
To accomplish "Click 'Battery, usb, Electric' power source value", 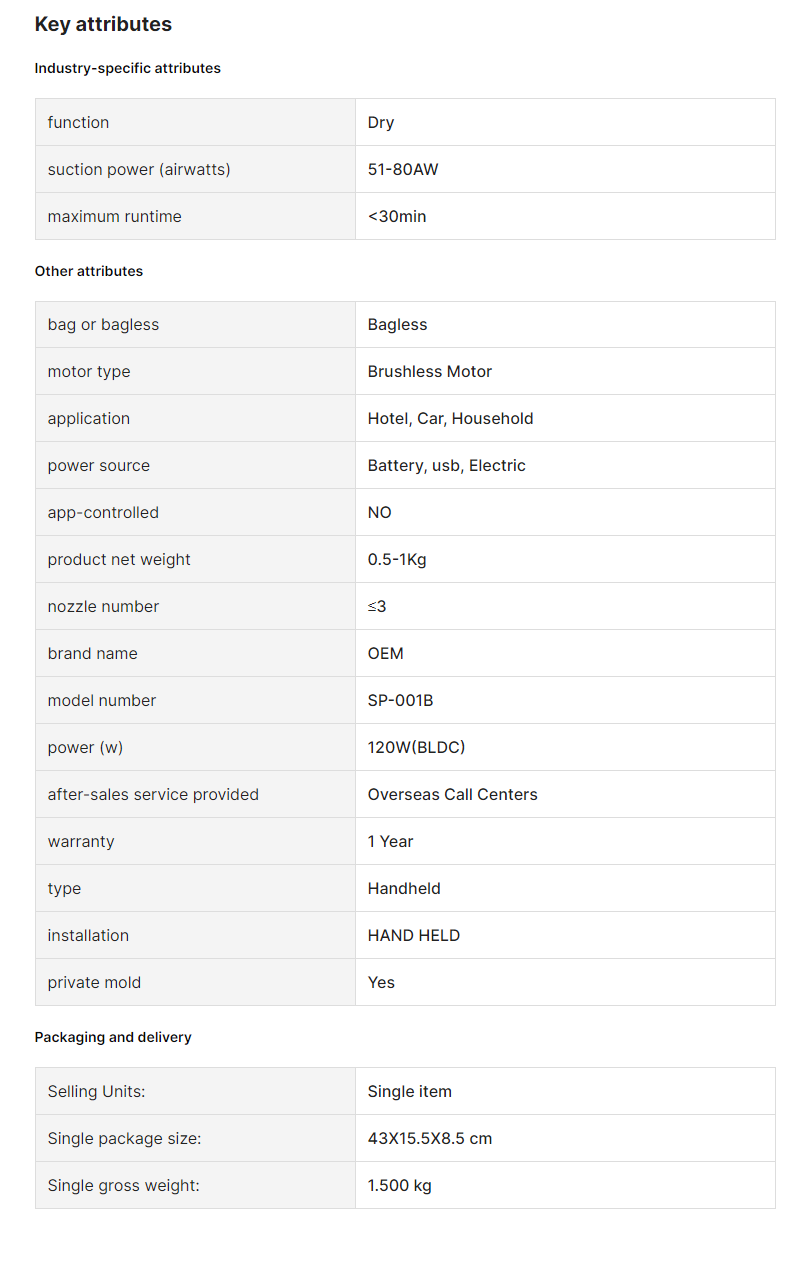I will [447, 465].
